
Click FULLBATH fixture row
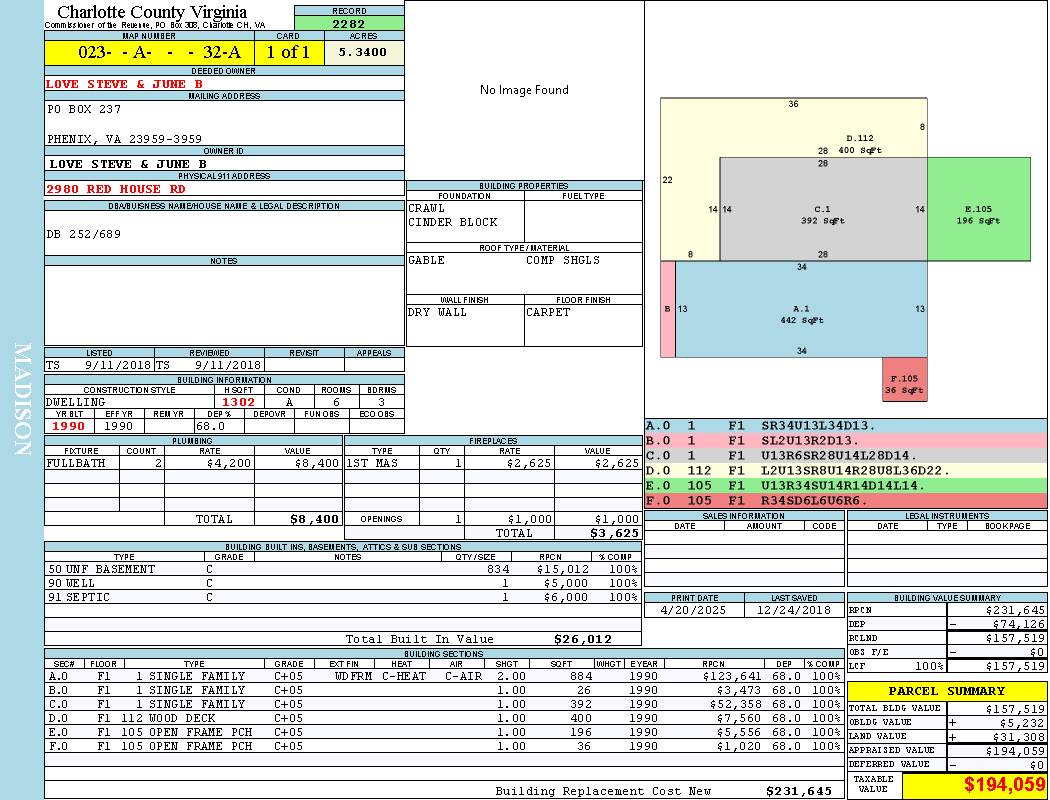click(193, 463)
